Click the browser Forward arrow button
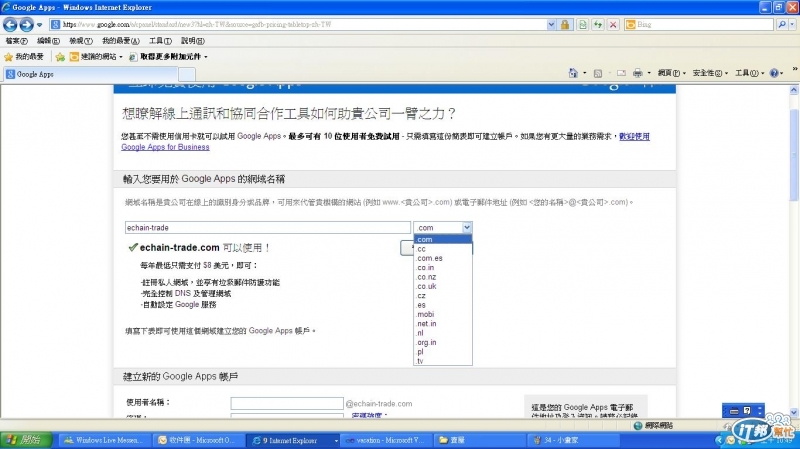800x449 pixels. [26, 24]
